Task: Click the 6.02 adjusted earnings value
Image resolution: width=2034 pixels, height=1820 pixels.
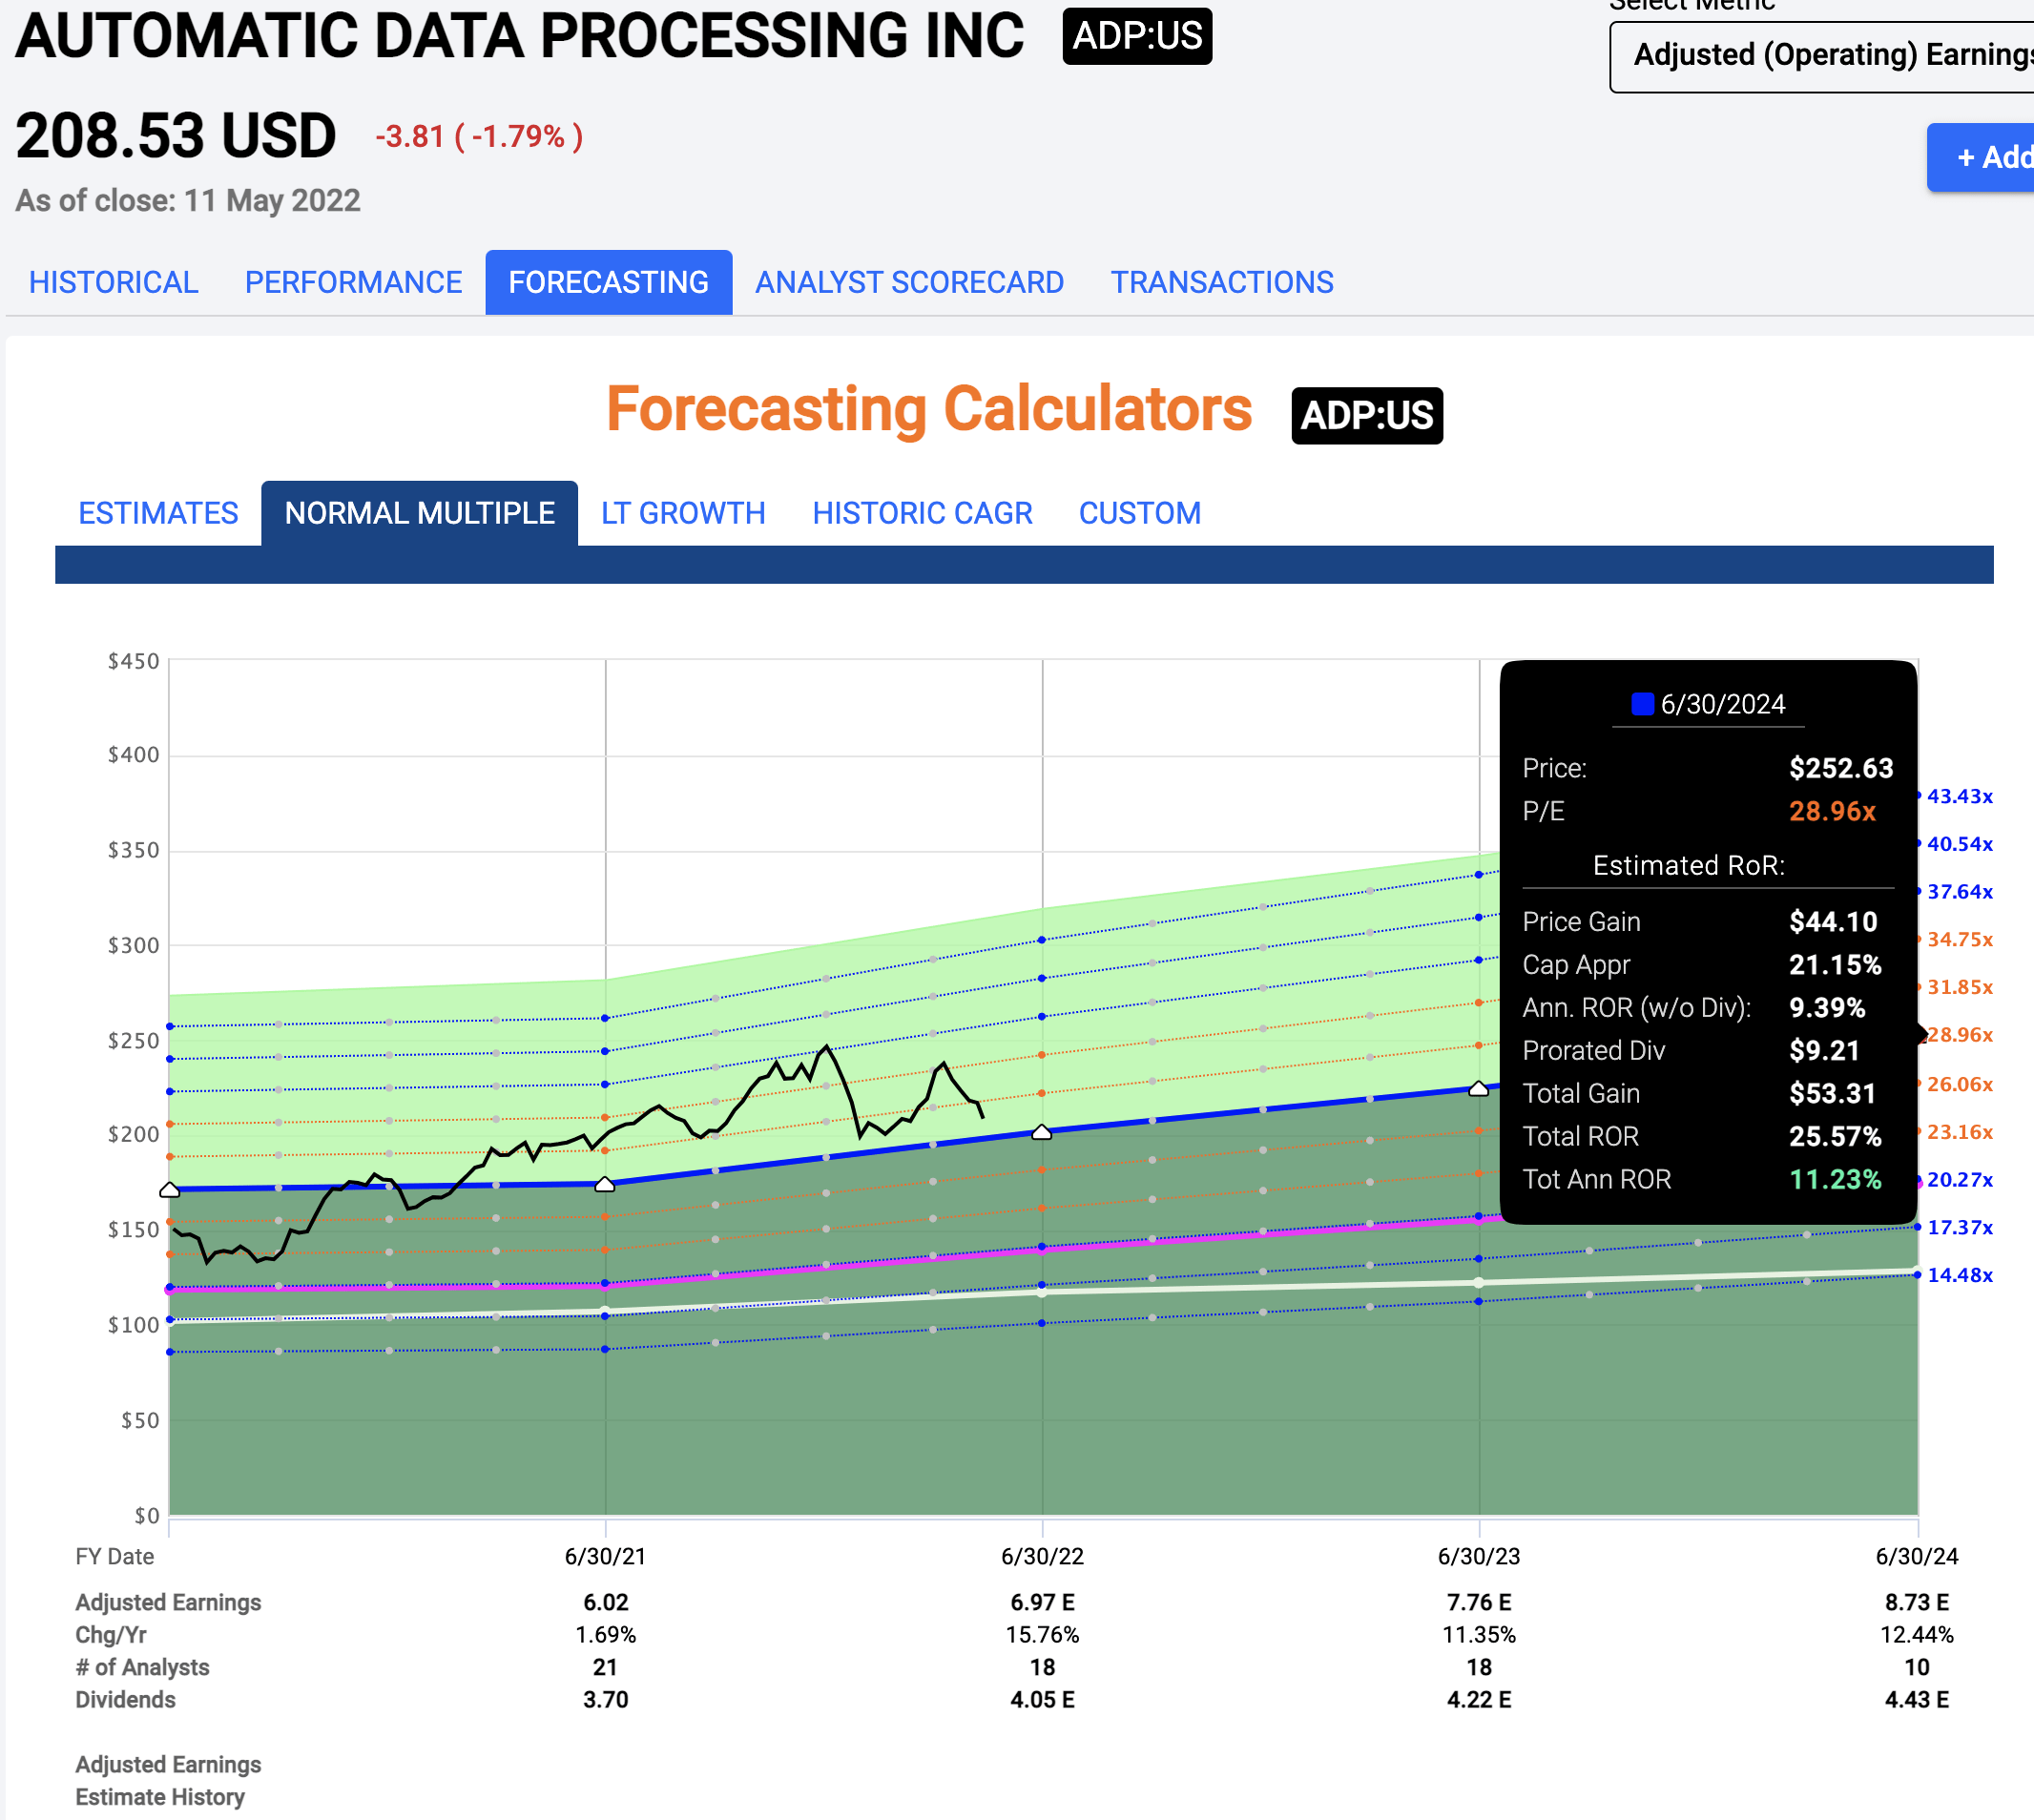Action: 606,1602
